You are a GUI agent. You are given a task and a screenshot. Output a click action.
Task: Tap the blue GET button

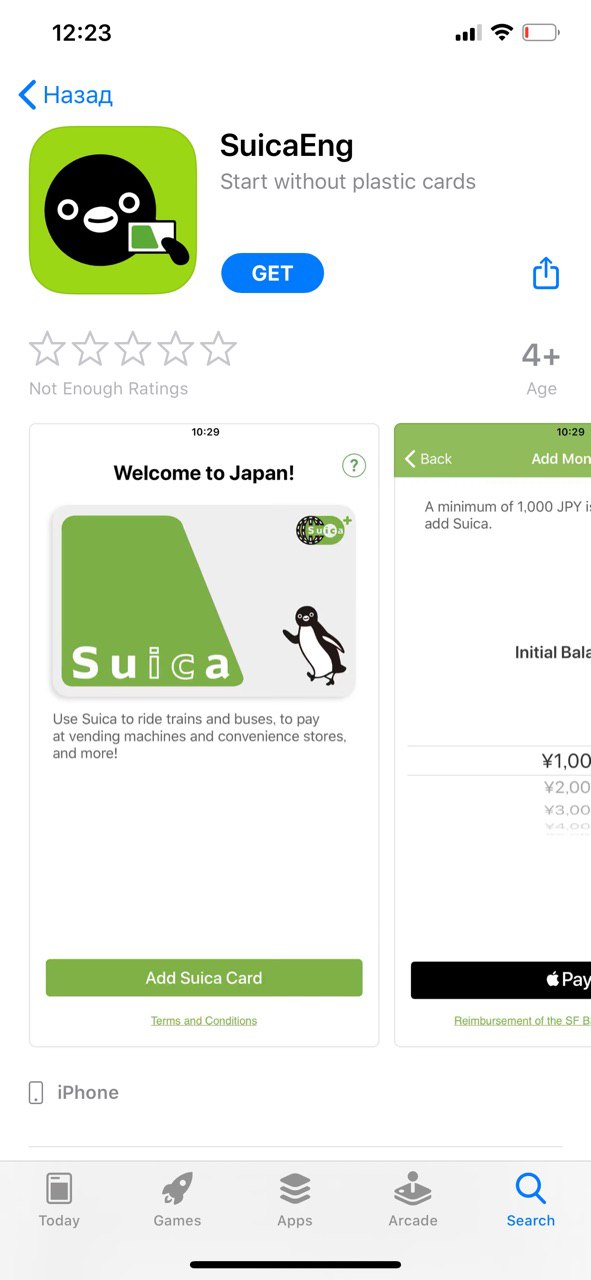point(273,273)
